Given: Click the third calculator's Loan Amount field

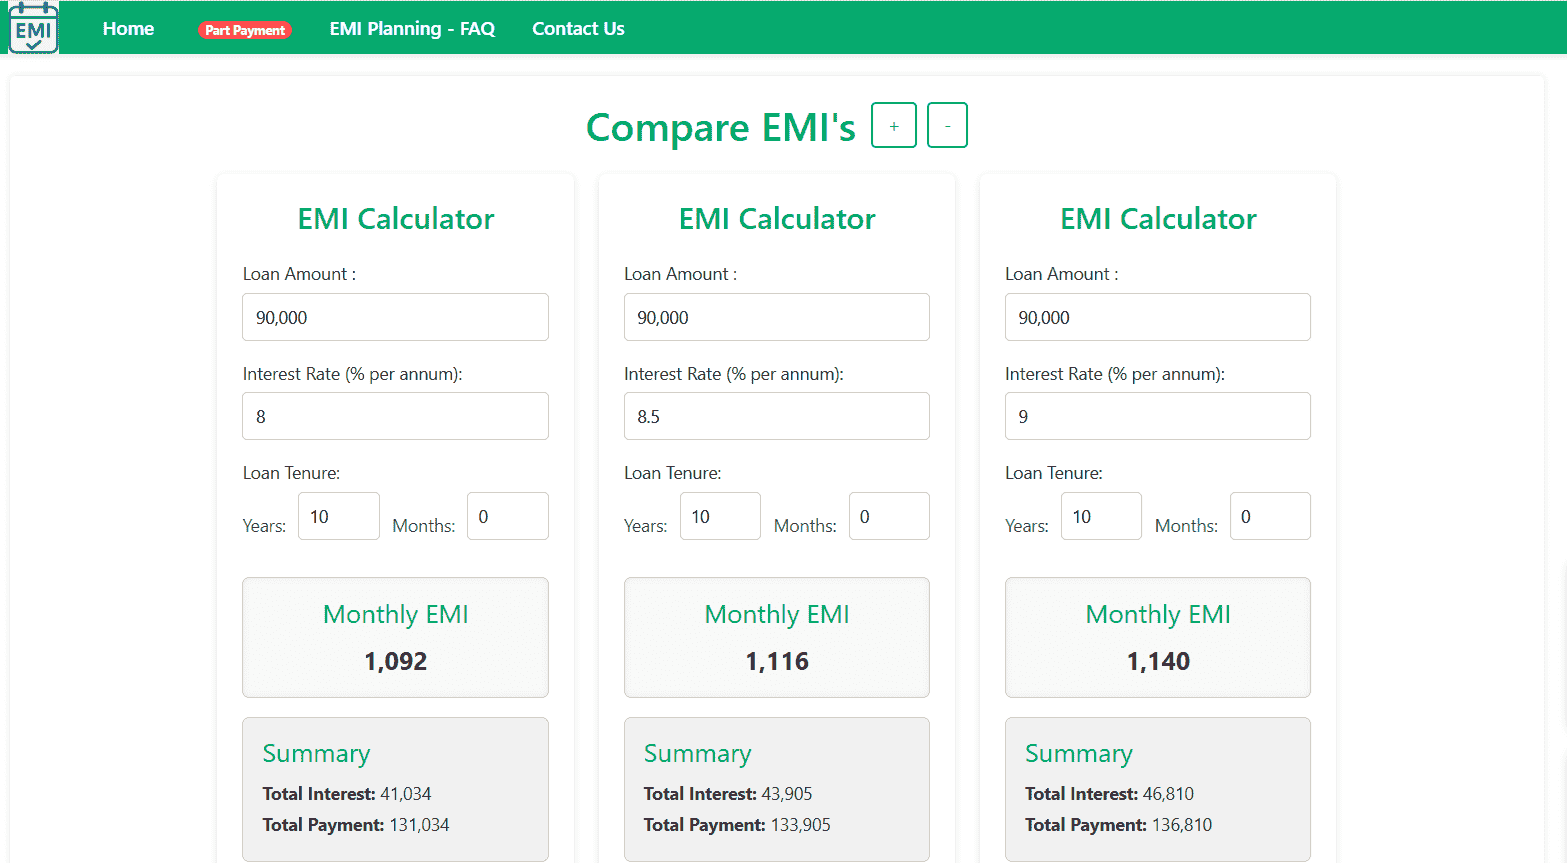Looking at the screenshot, I should (1157, 317).
